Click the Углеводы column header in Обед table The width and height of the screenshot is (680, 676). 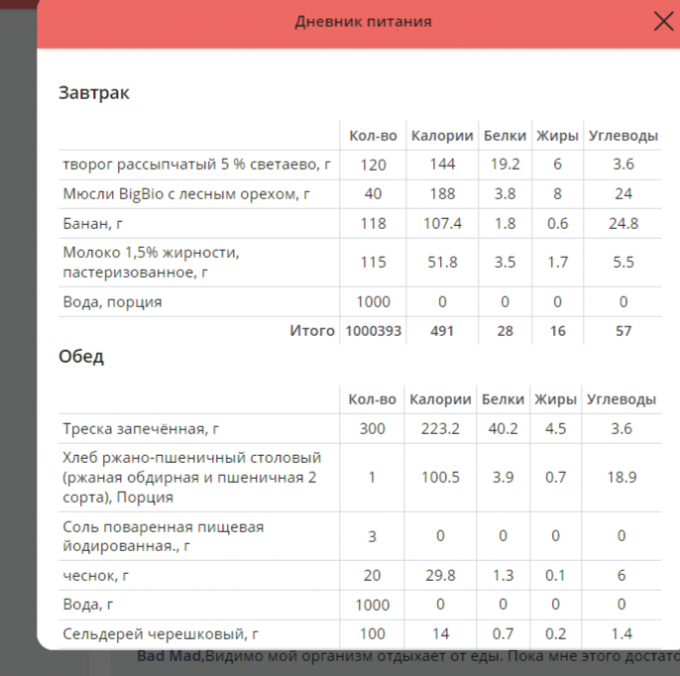click(x=621, y=399)
